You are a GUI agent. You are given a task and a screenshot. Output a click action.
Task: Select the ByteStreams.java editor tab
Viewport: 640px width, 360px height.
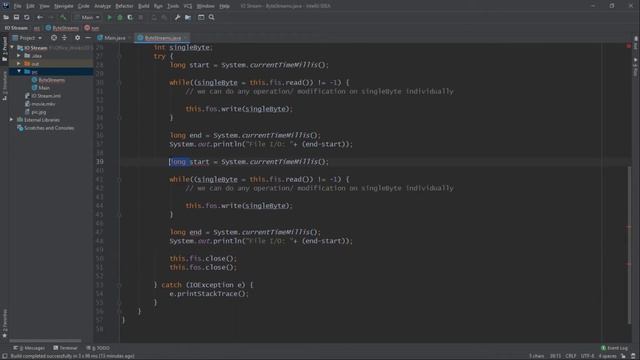tap(162, 38)
